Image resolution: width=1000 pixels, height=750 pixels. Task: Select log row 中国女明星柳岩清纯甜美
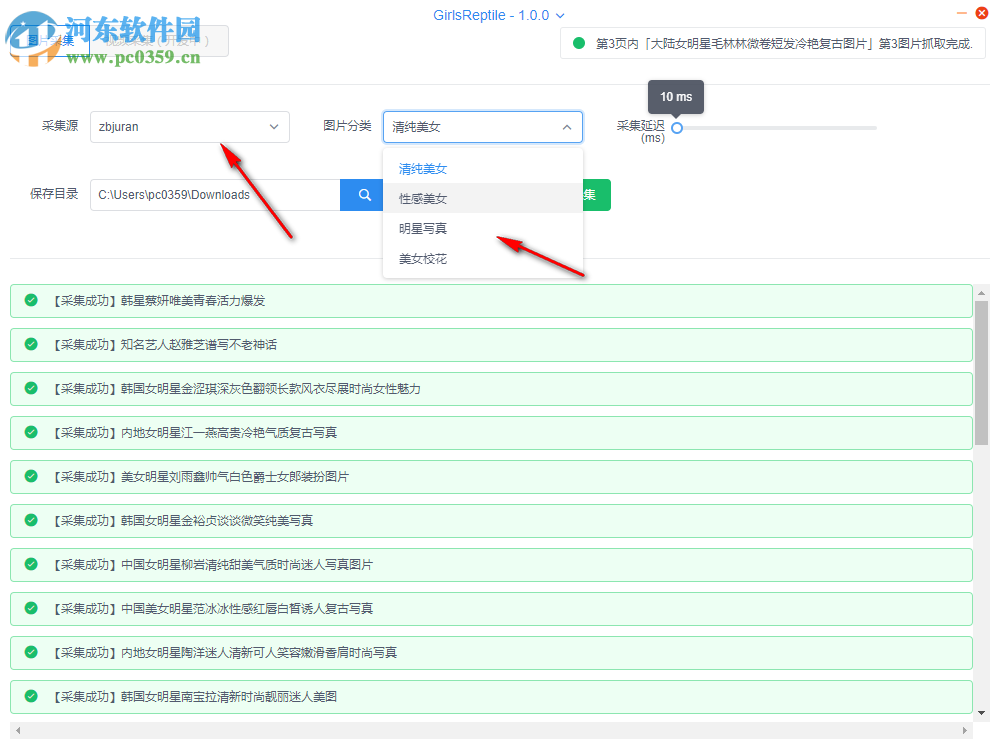[x=491, y=565]
